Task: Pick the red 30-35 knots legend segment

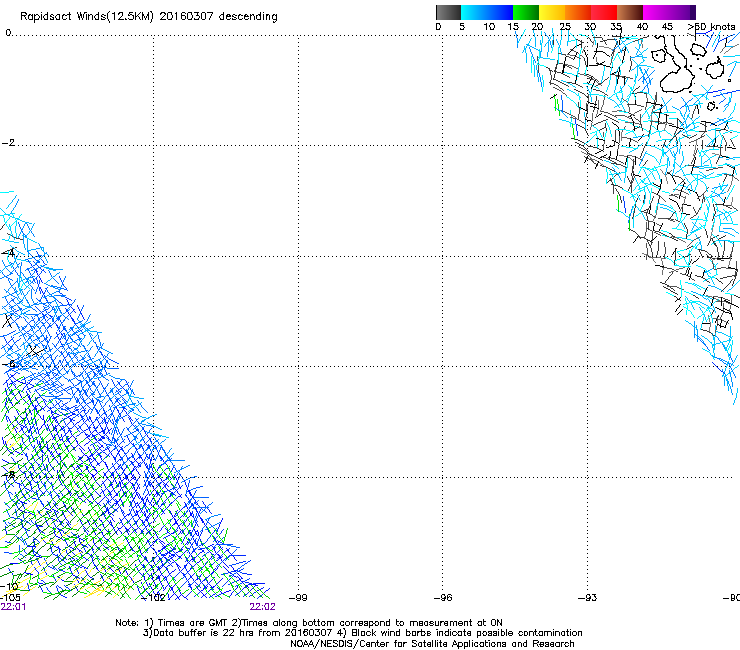Action: [x=604, y=12]
